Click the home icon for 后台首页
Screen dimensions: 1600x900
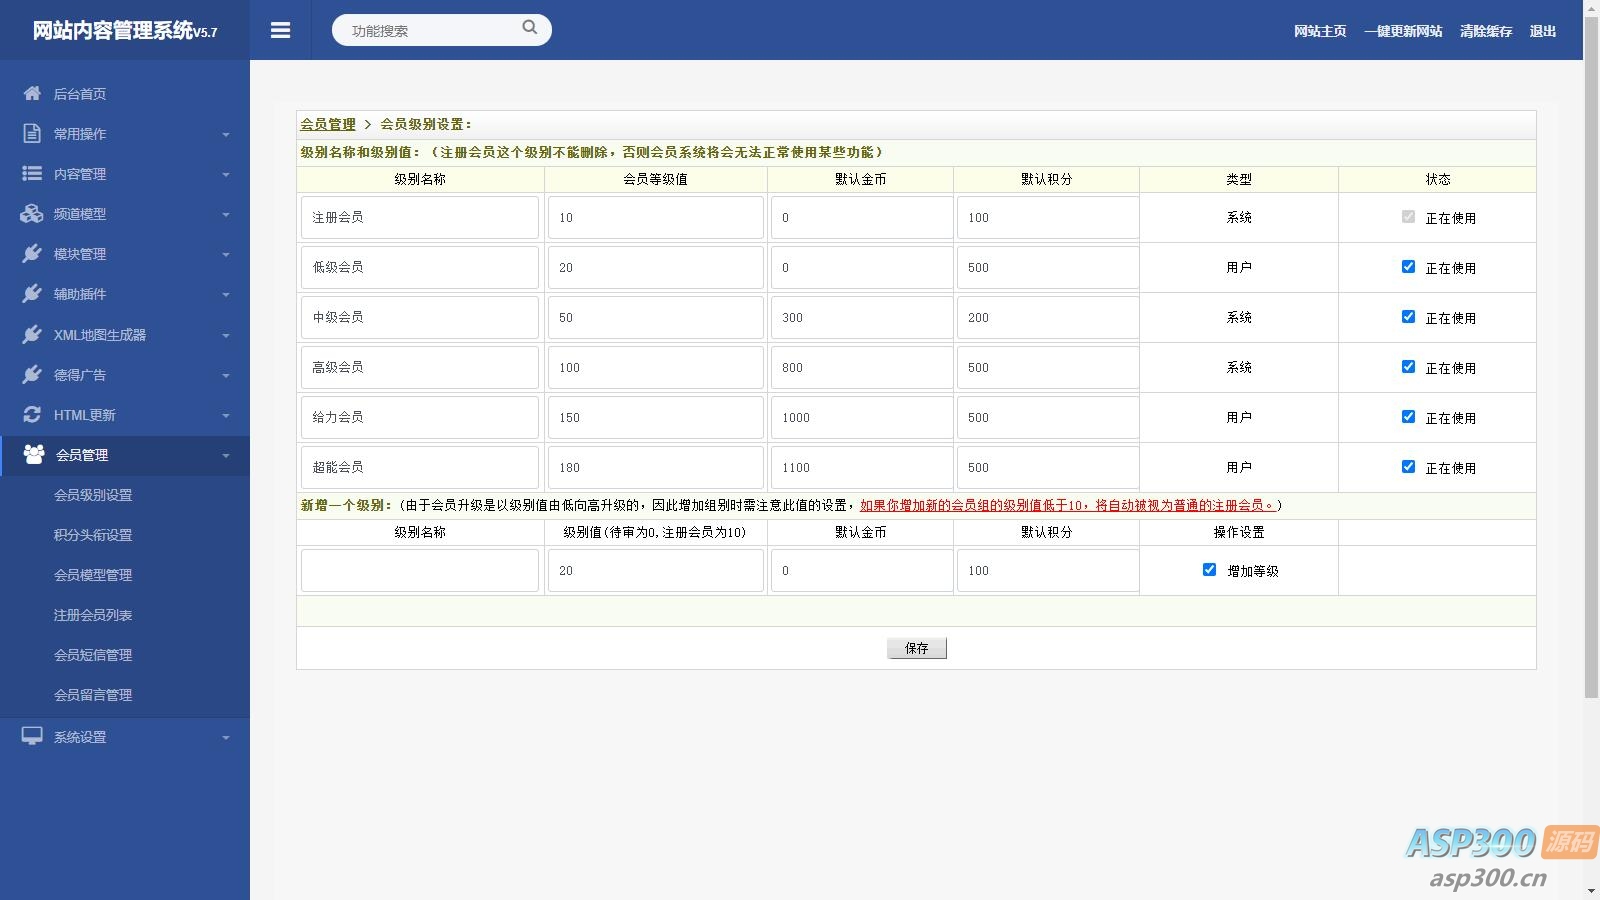click(x=32, y=93)
